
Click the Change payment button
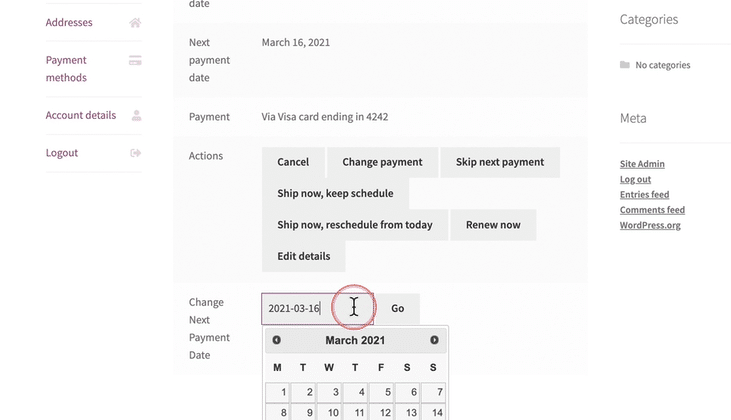[382, 162]
